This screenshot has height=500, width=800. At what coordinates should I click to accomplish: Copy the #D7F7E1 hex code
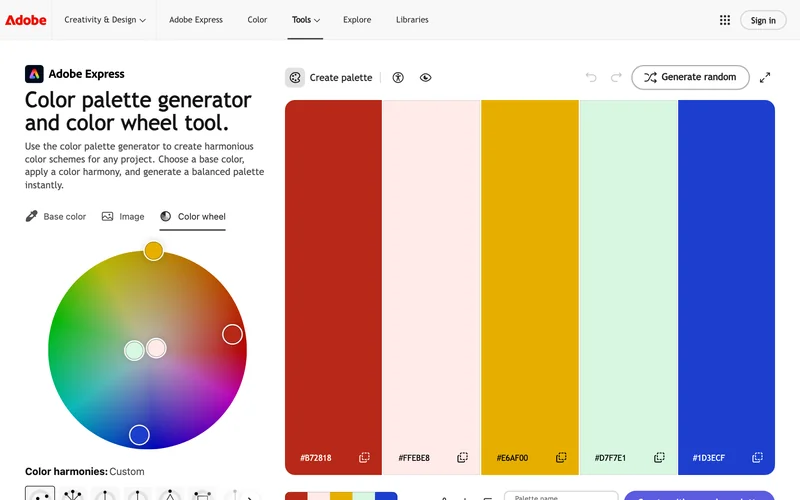point(659,457)
